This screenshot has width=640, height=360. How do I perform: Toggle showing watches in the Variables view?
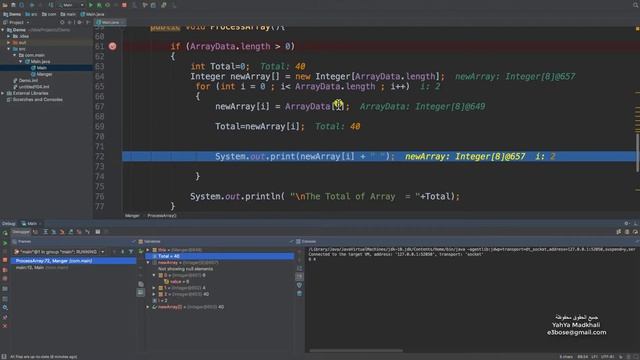click(x=140, y=292)
